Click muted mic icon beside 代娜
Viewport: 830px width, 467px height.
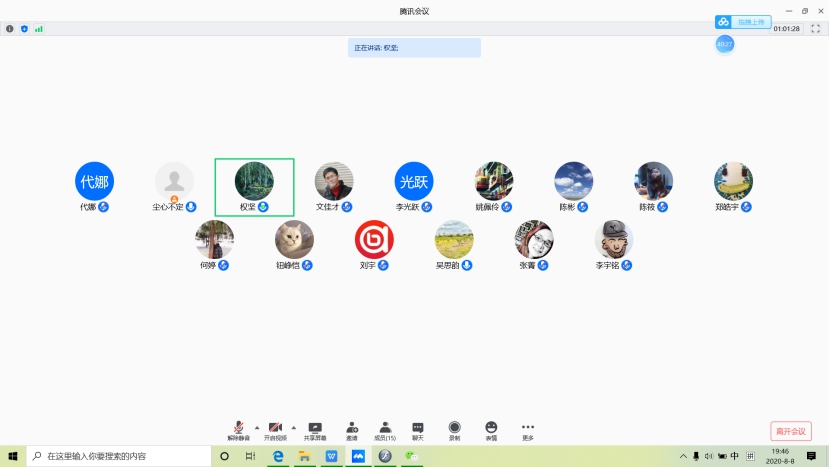pyautogui.click(x=103, y=206)
